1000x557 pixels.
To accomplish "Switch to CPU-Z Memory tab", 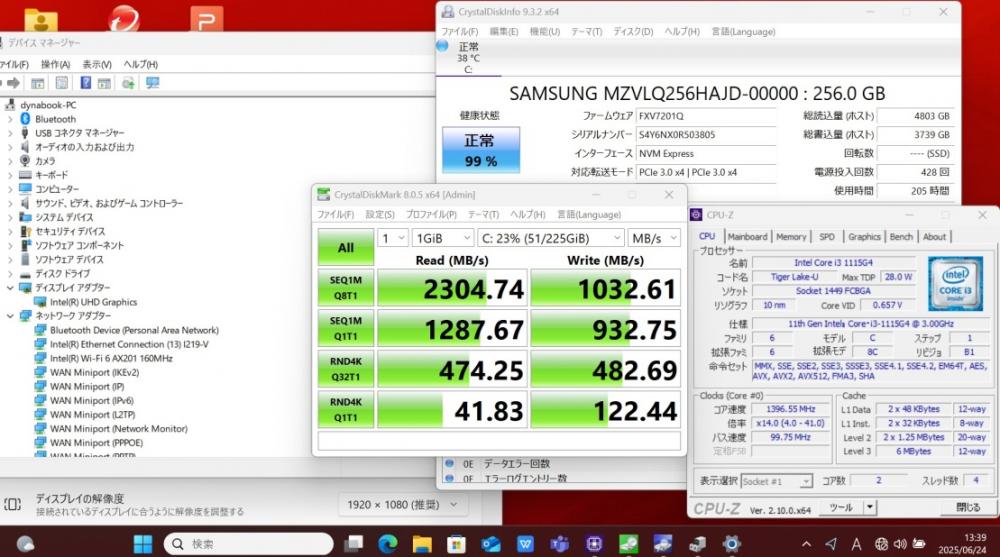I will [791, 237].
